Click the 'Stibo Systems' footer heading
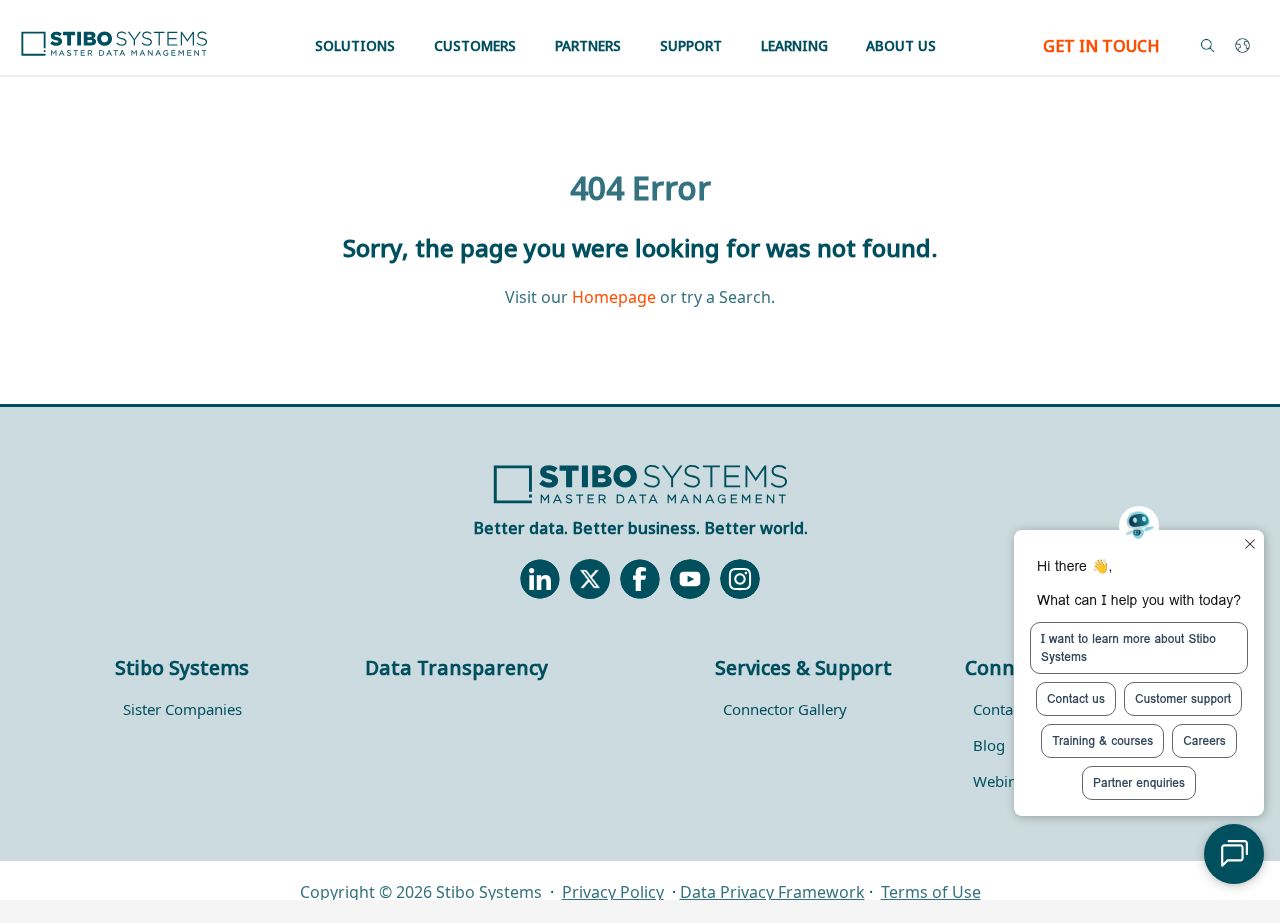This screenshot has height=923, width=1280. coord(182,668)
